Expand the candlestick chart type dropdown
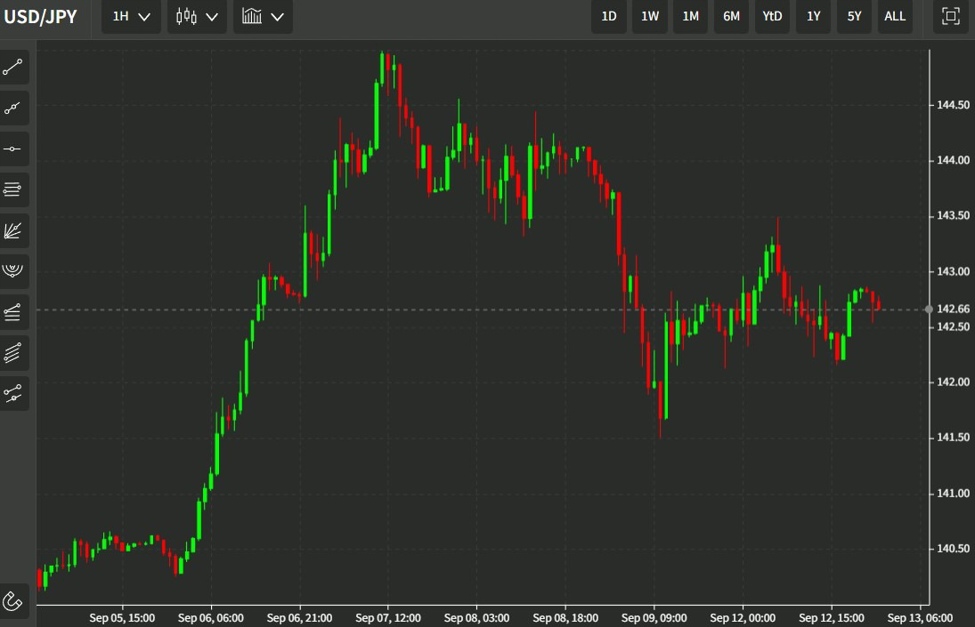This screenshot has width=975, height=627. pyautogui.click(x=196, y=16)
